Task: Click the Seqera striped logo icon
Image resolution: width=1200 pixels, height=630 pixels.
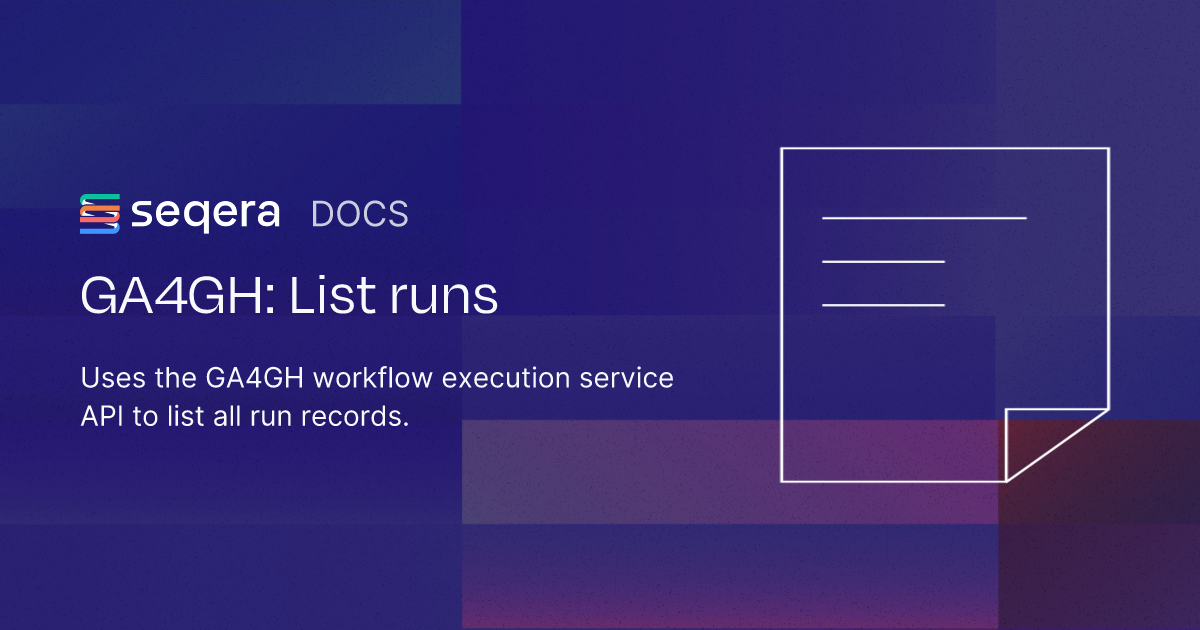Action: coord(100,214)
